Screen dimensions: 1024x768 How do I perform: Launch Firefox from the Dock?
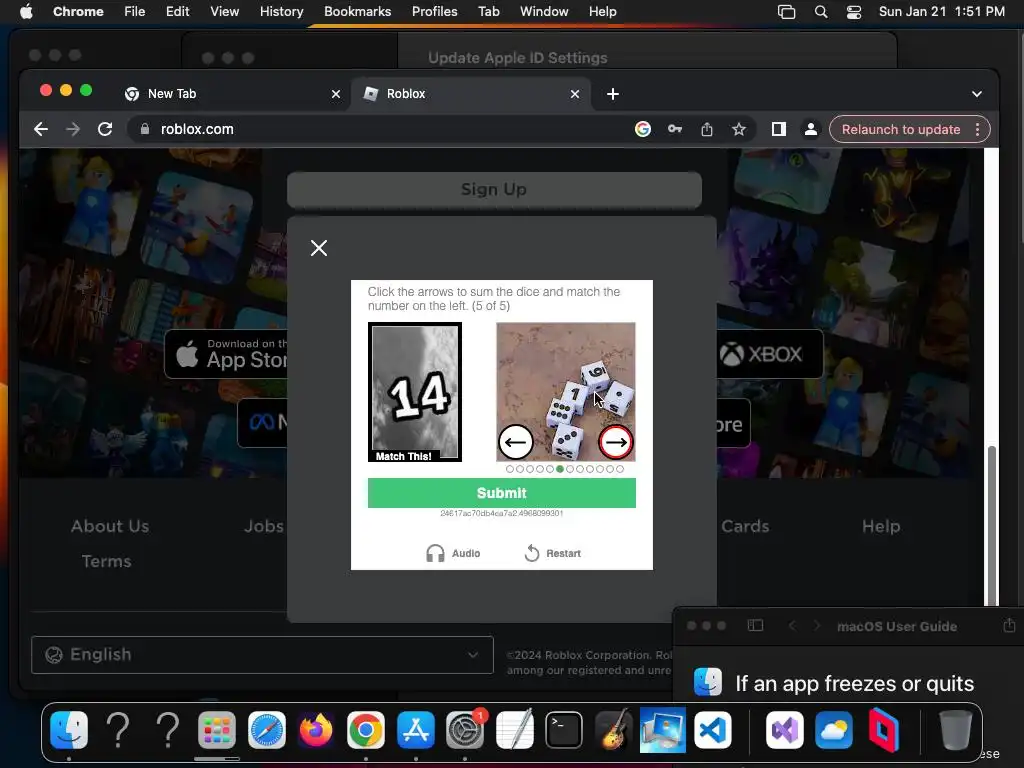click(x=316, y=729)
